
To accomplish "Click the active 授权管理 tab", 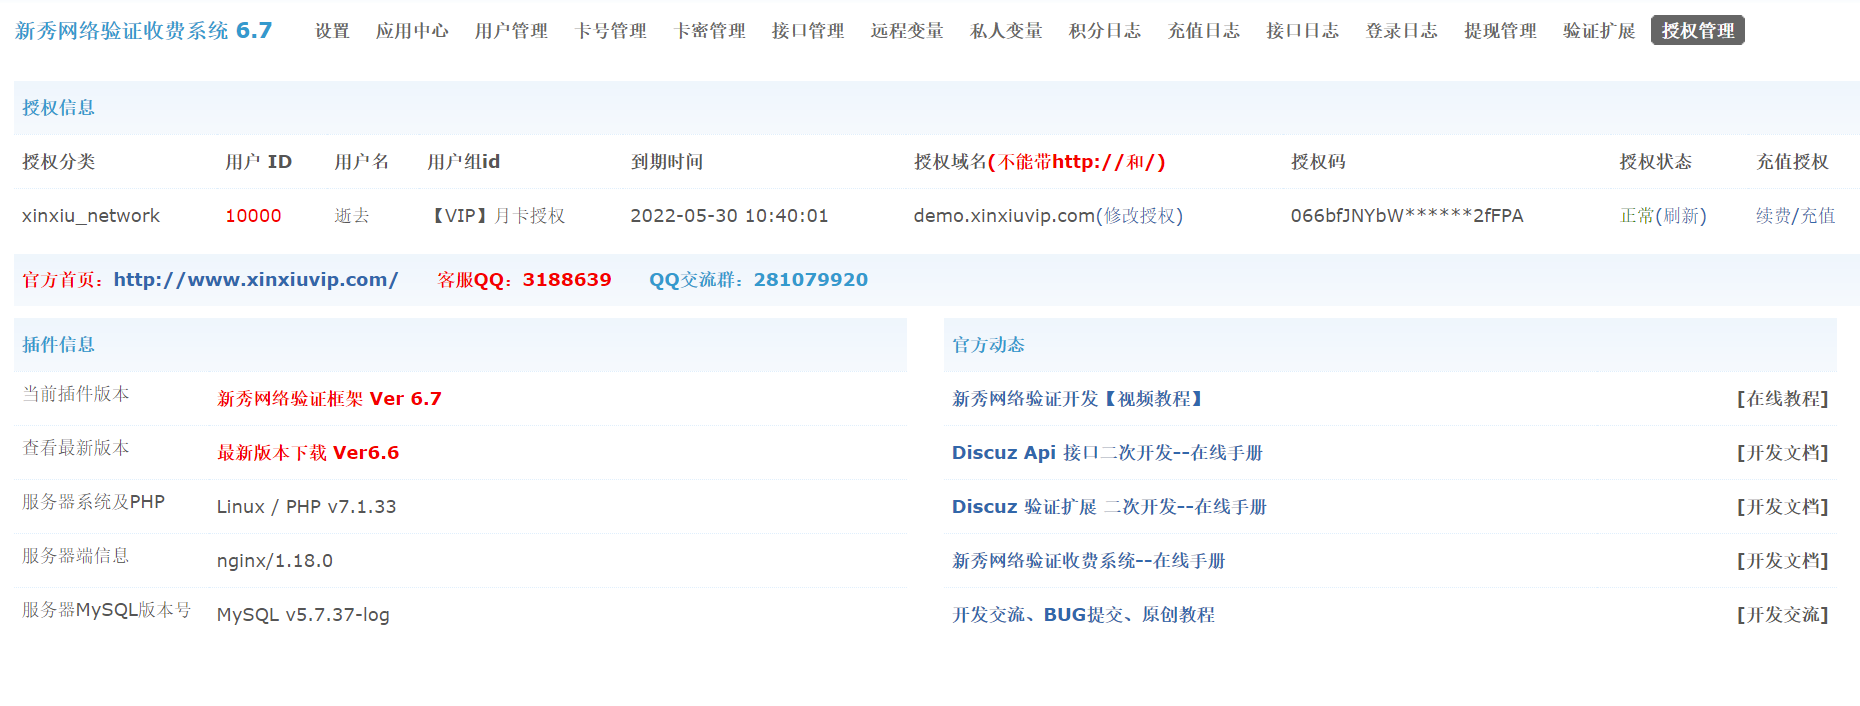I will coord(1698,31).
